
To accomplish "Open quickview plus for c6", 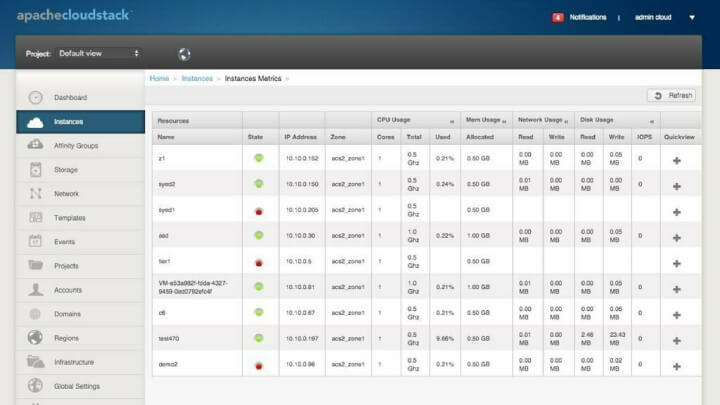I will pyautogui.click(x=676, y=315).
